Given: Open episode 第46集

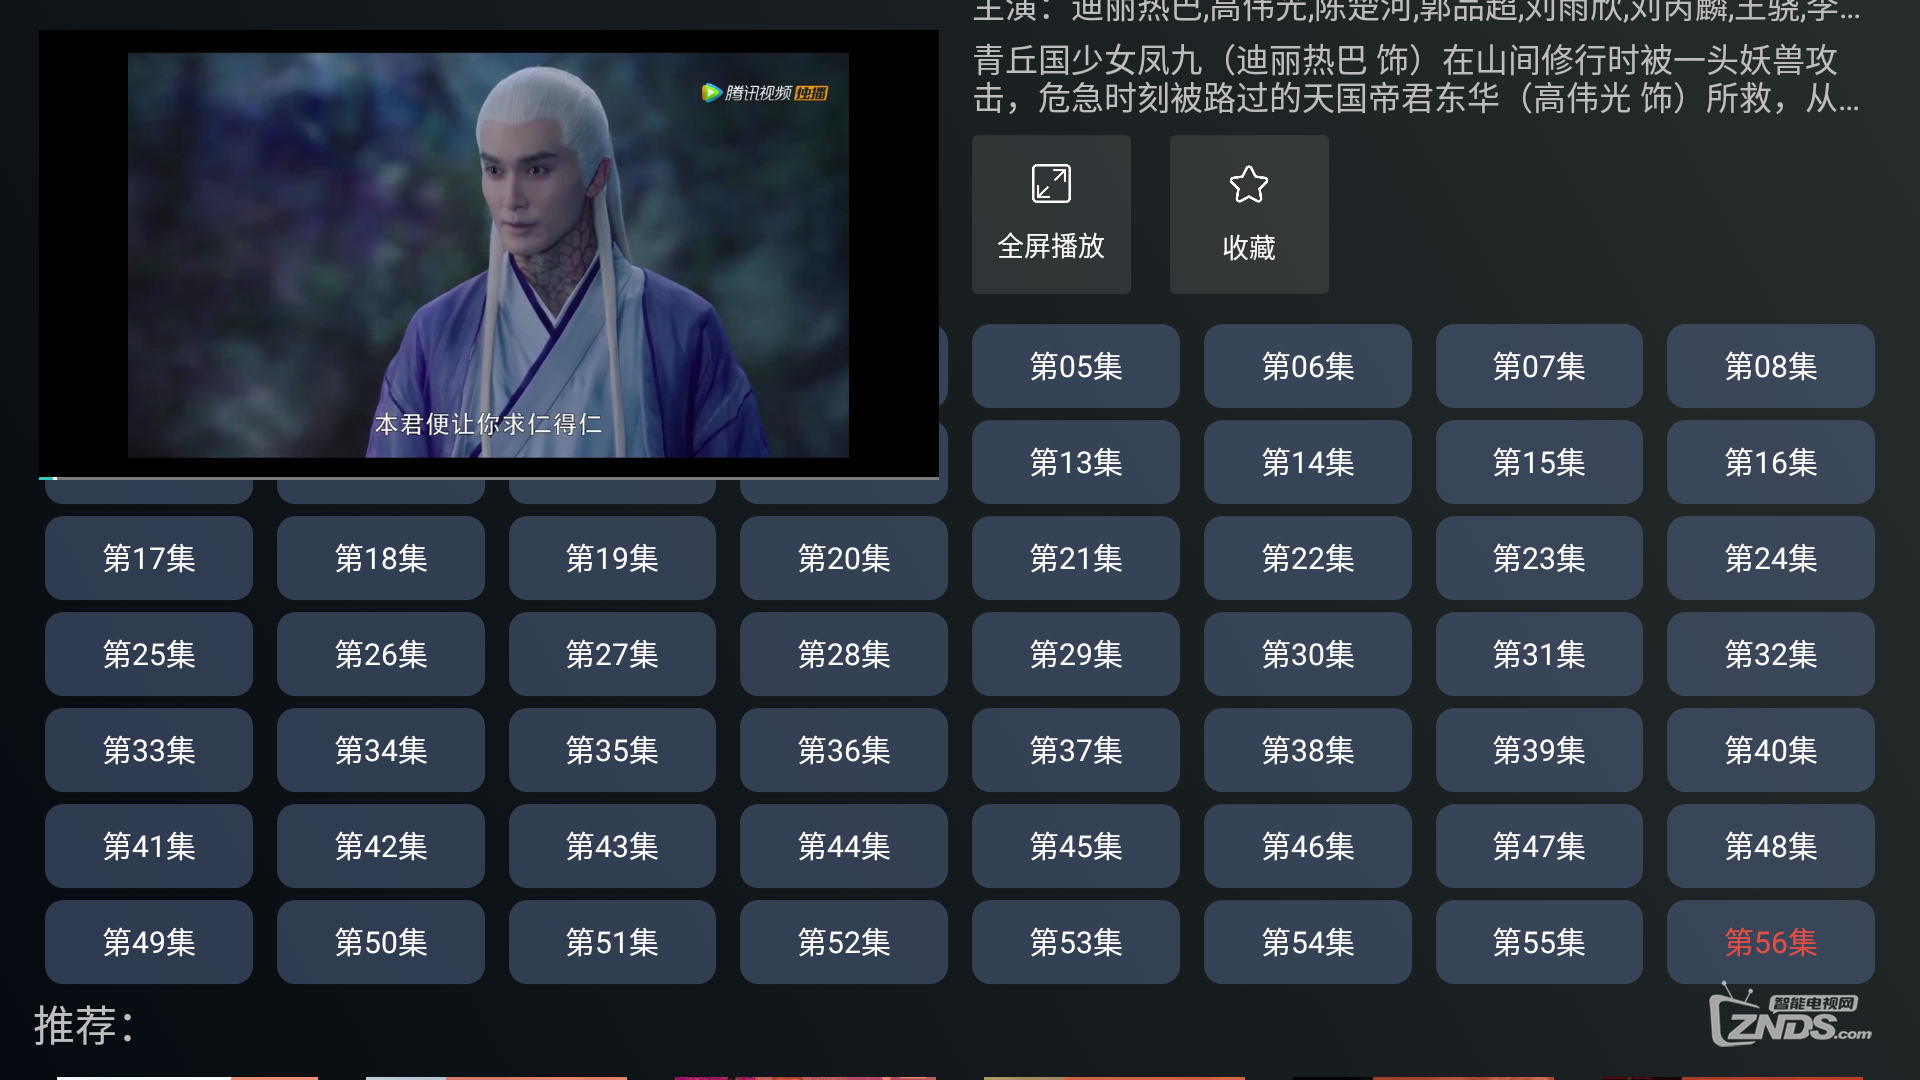Looking at the screenshot, I should tap(1308, 846).
